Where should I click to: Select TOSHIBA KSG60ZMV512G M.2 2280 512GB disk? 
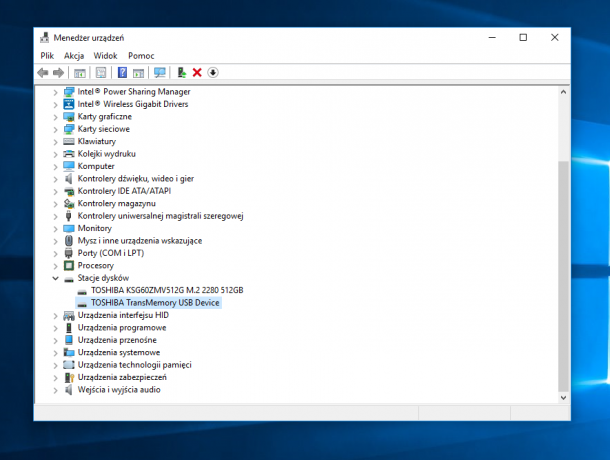click(167, 290)
